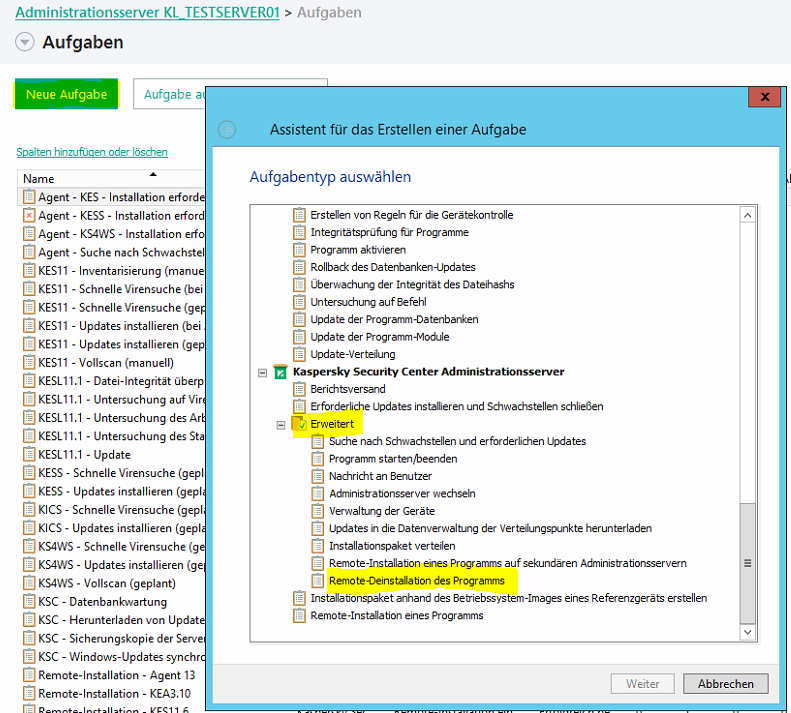Click icon of 'Überwachung der Integrität des Dateihashs'

pos(299,285)
